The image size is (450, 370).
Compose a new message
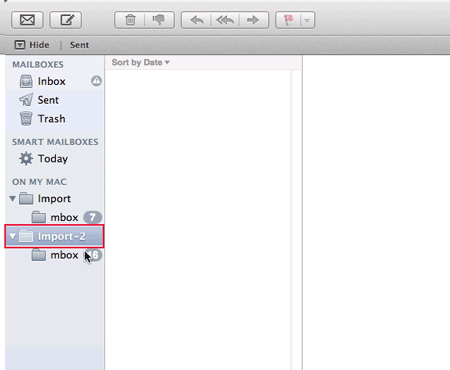(66, 20)
